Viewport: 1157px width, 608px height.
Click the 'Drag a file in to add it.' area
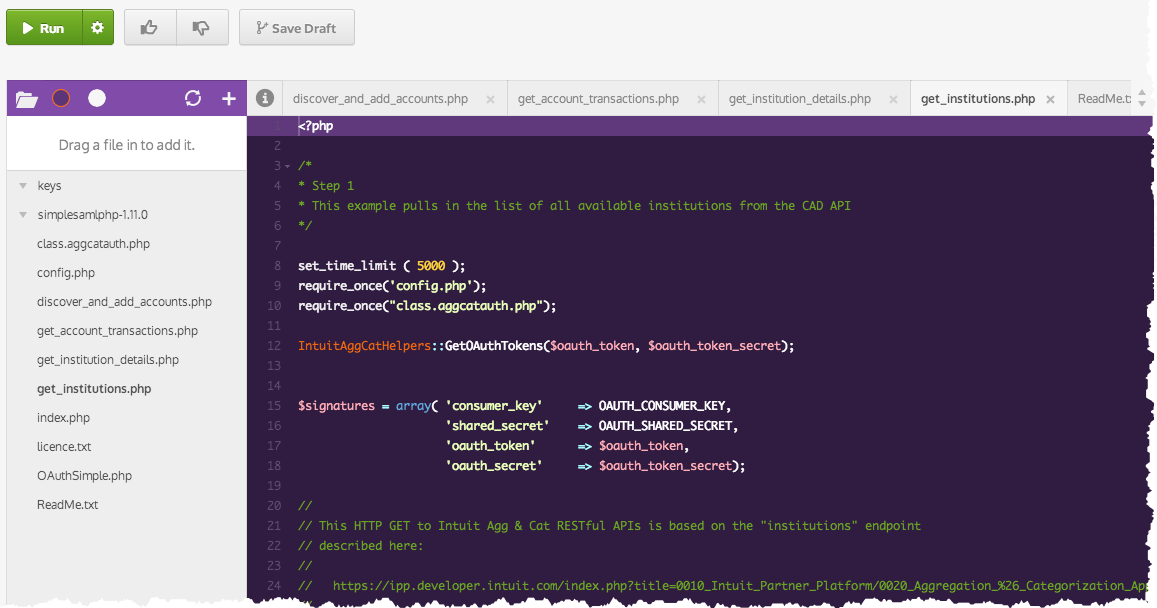click(x=126, y=145)
